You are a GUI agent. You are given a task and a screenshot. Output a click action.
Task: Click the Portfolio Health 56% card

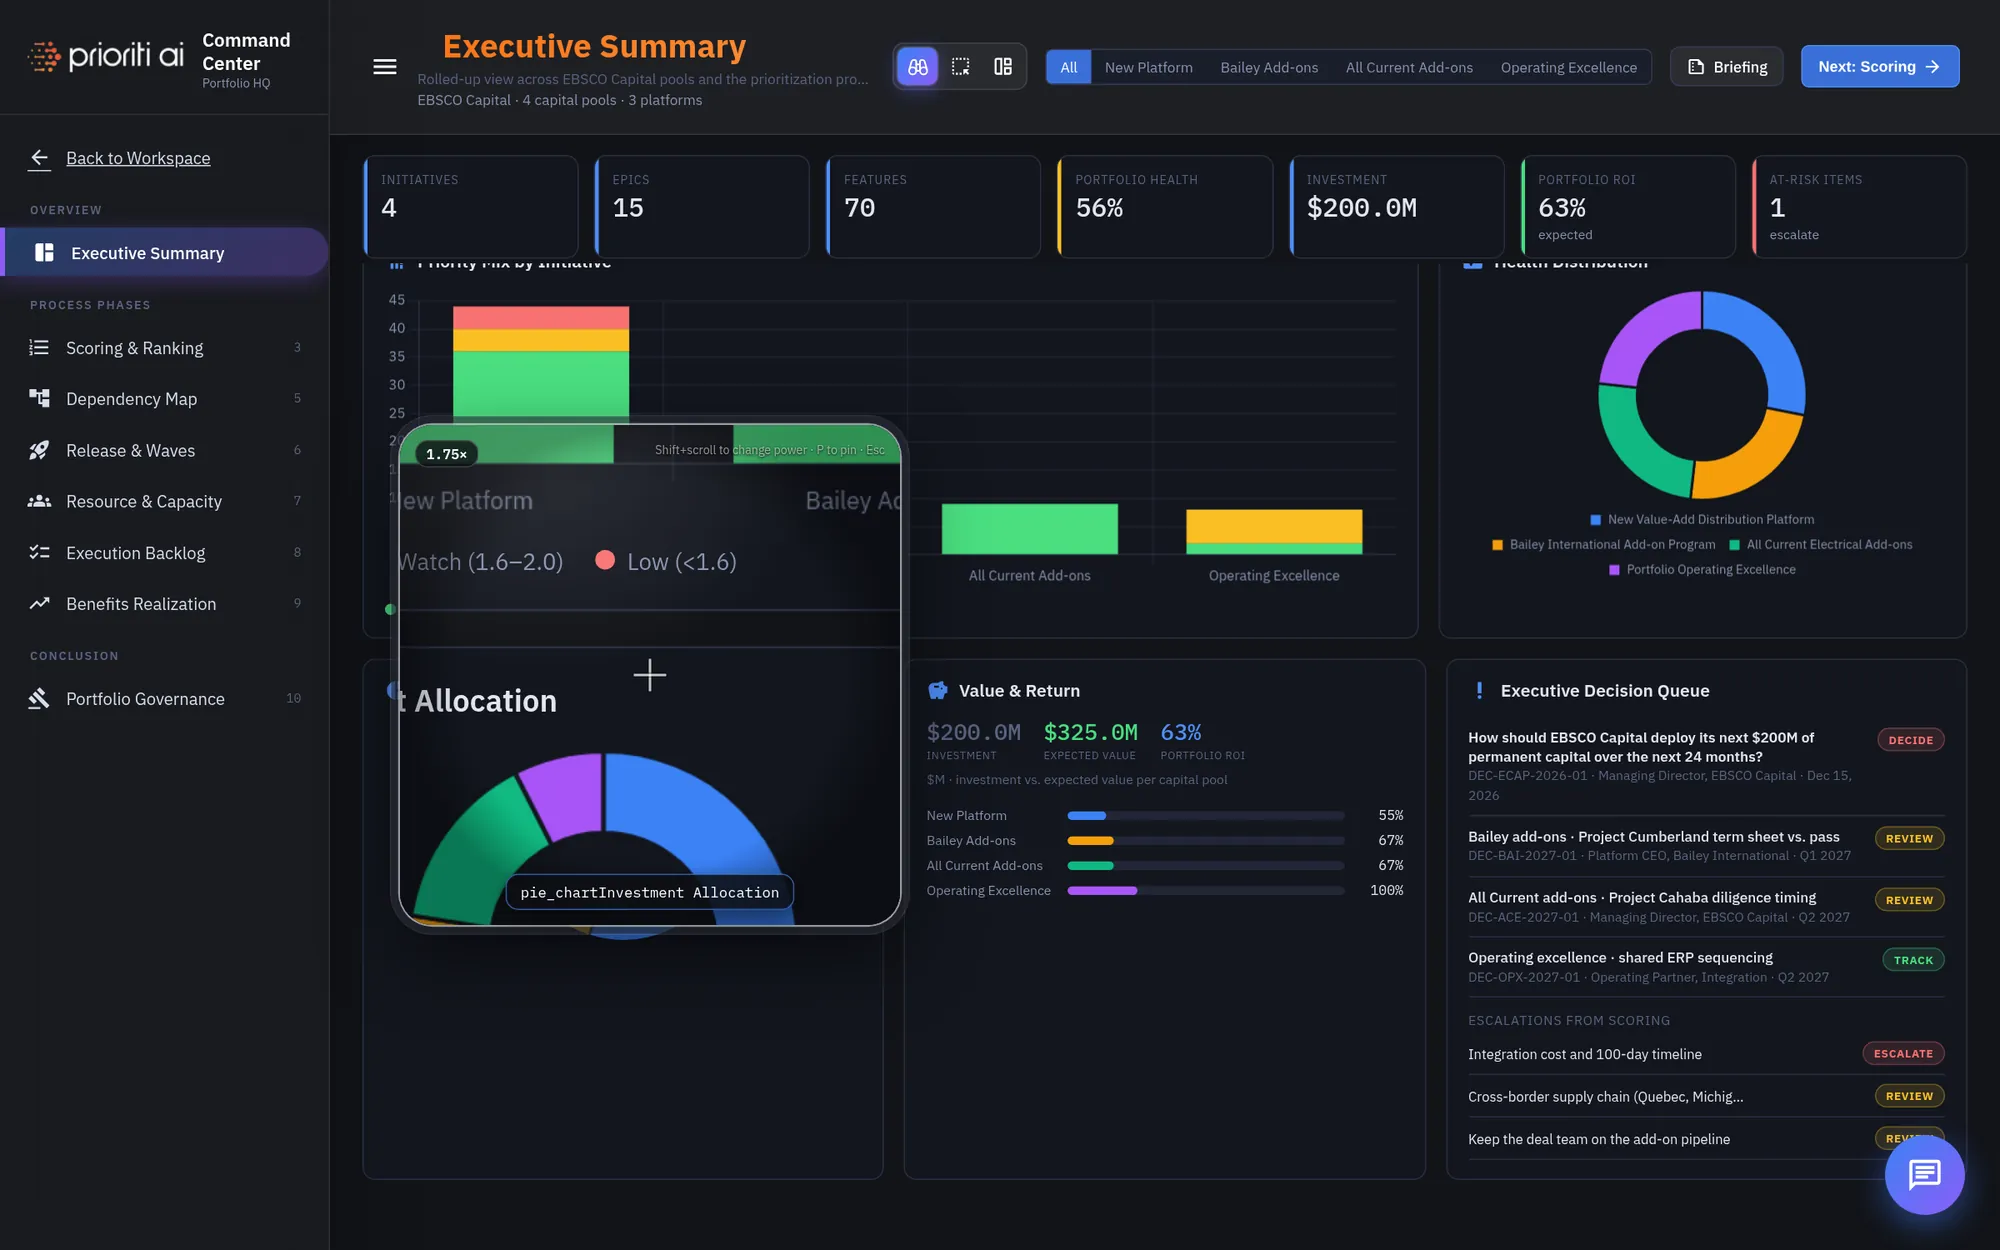1165,207
